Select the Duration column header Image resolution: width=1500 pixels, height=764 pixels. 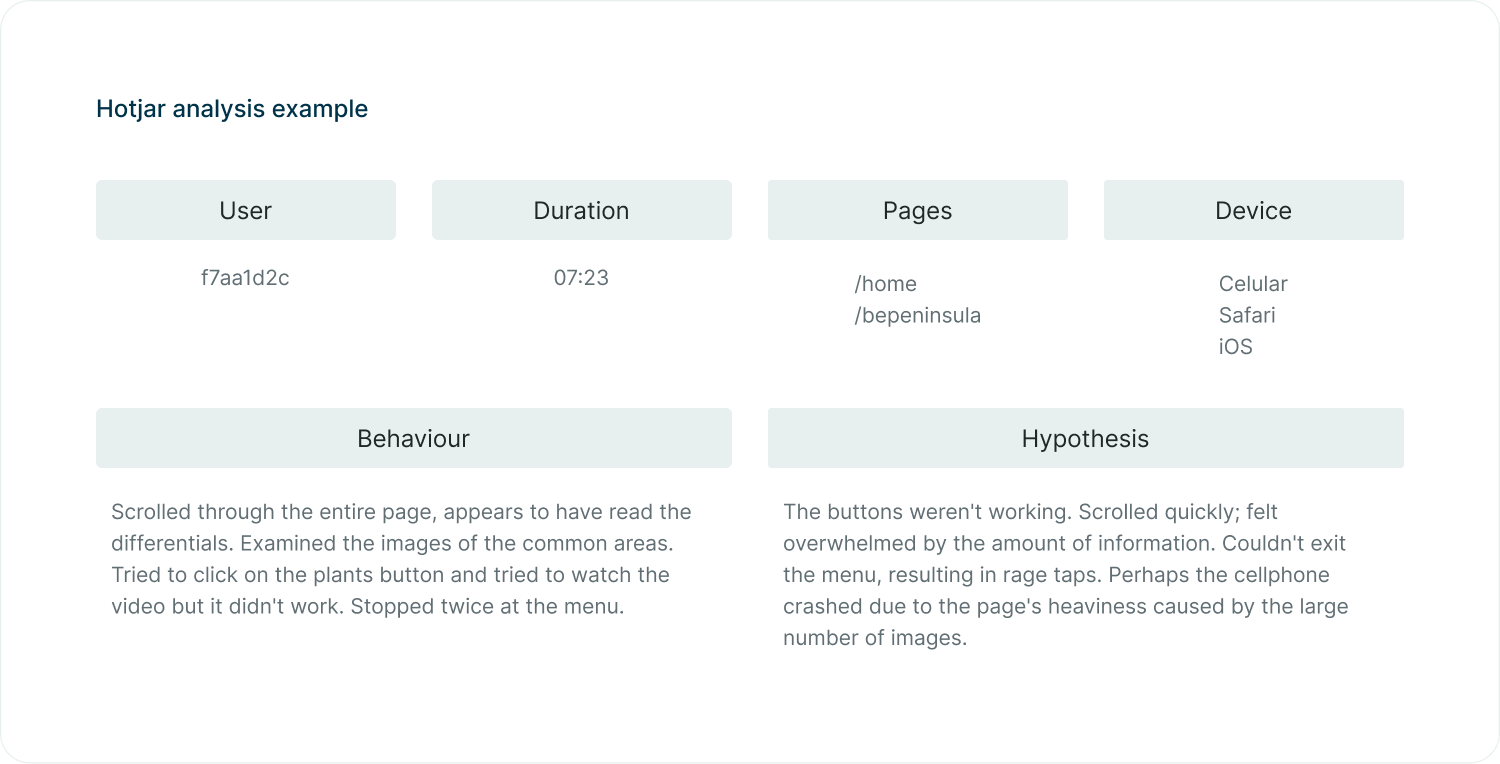pos(582,210)
